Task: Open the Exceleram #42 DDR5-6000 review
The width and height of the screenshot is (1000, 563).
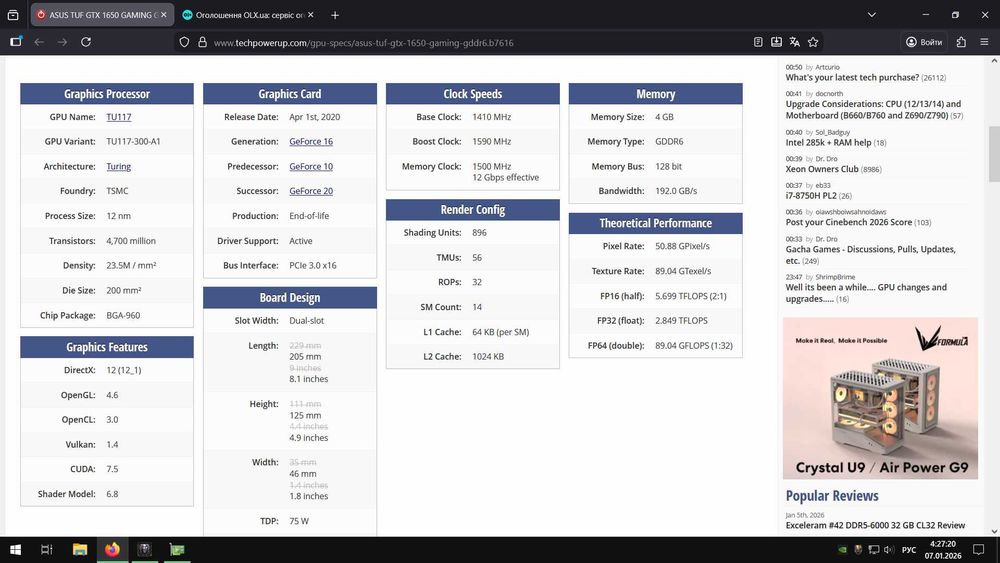Action: 875,525
